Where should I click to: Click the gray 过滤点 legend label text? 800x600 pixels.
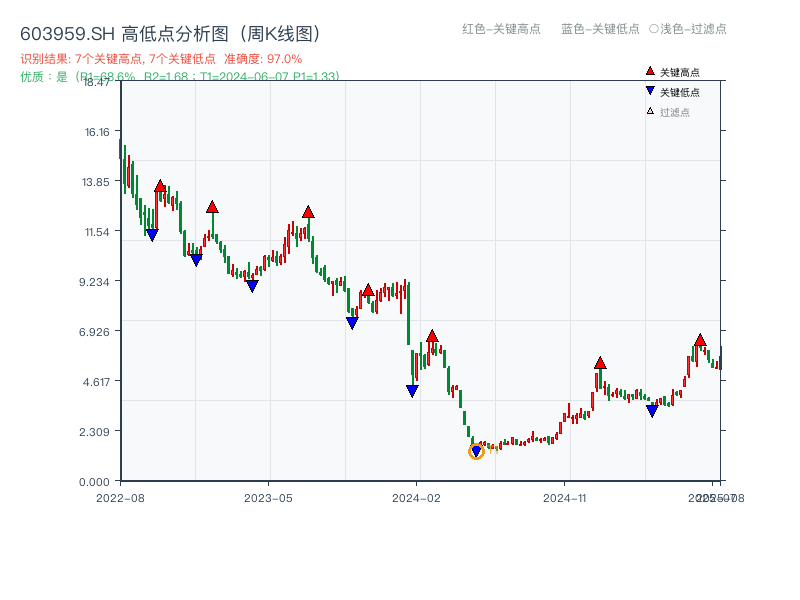click(x=675, y=112)
